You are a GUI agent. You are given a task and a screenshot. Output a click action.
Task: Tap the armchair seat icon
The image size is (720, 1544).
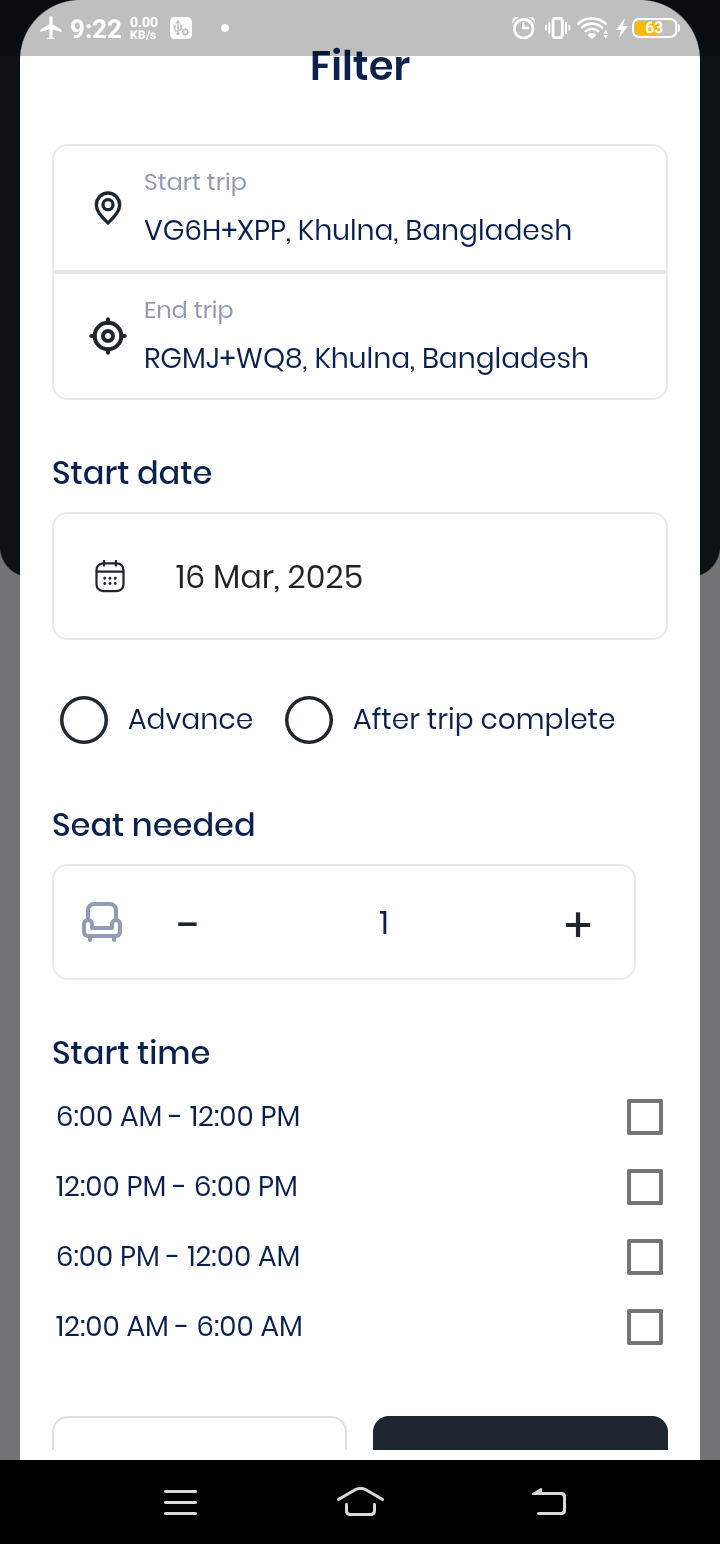coord(102,923)
